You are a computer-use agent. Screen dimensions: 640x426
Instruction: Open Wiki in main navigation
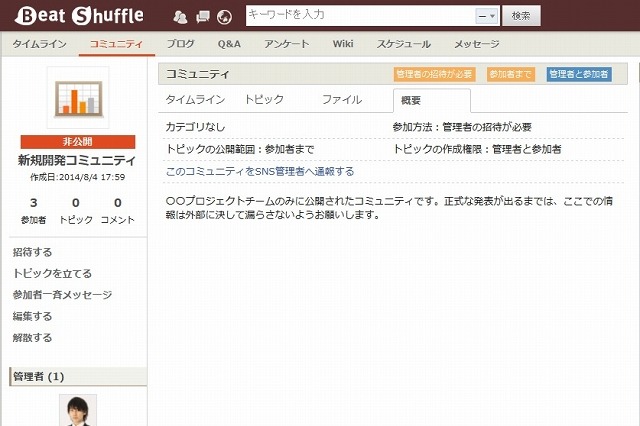coord(343,44)
